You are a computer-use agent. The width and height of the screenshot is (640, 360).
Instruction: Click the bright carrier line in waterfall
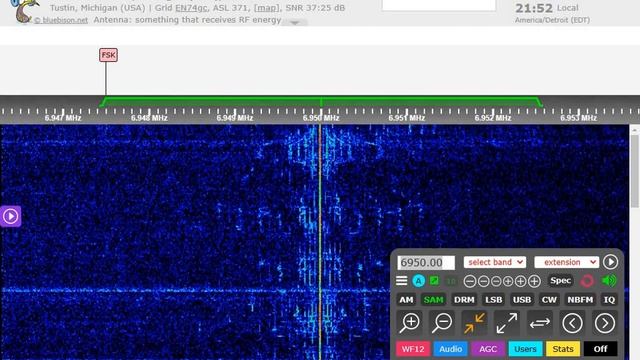pyautogui.click(x=320, y=242)
